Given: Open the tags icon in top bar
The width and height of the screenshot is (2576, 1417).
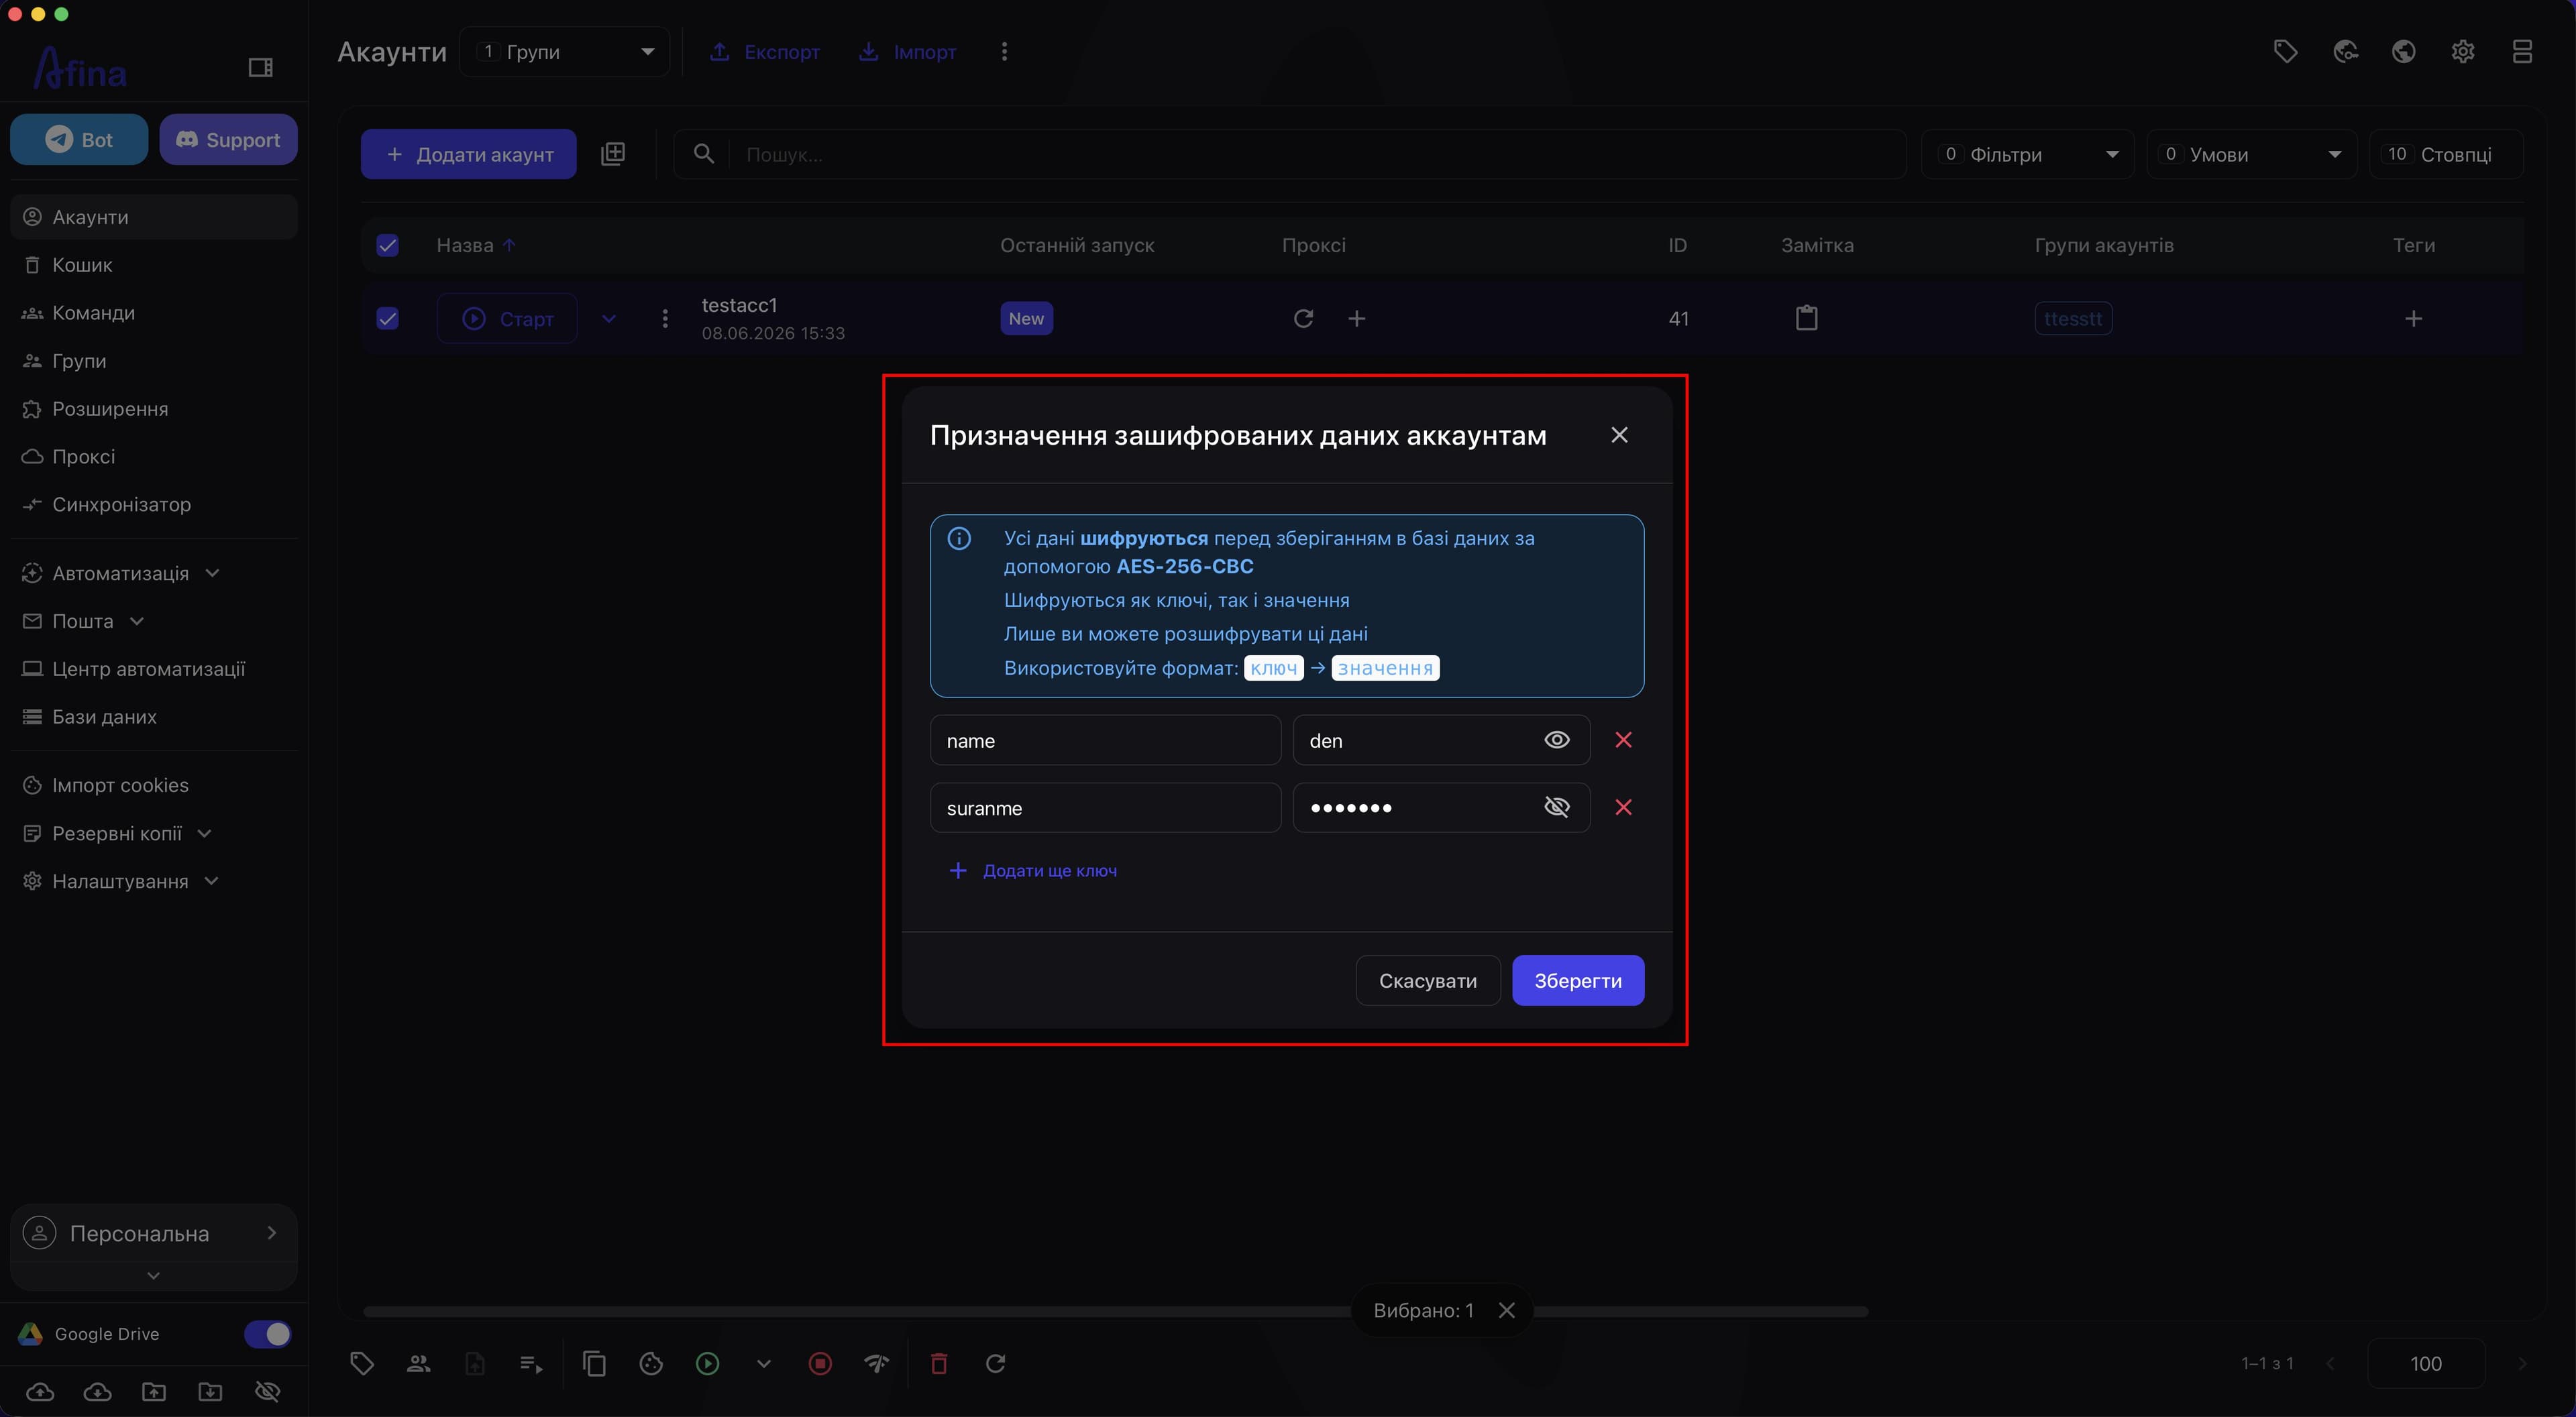Looking at the screenshot, I should 2285,51.
